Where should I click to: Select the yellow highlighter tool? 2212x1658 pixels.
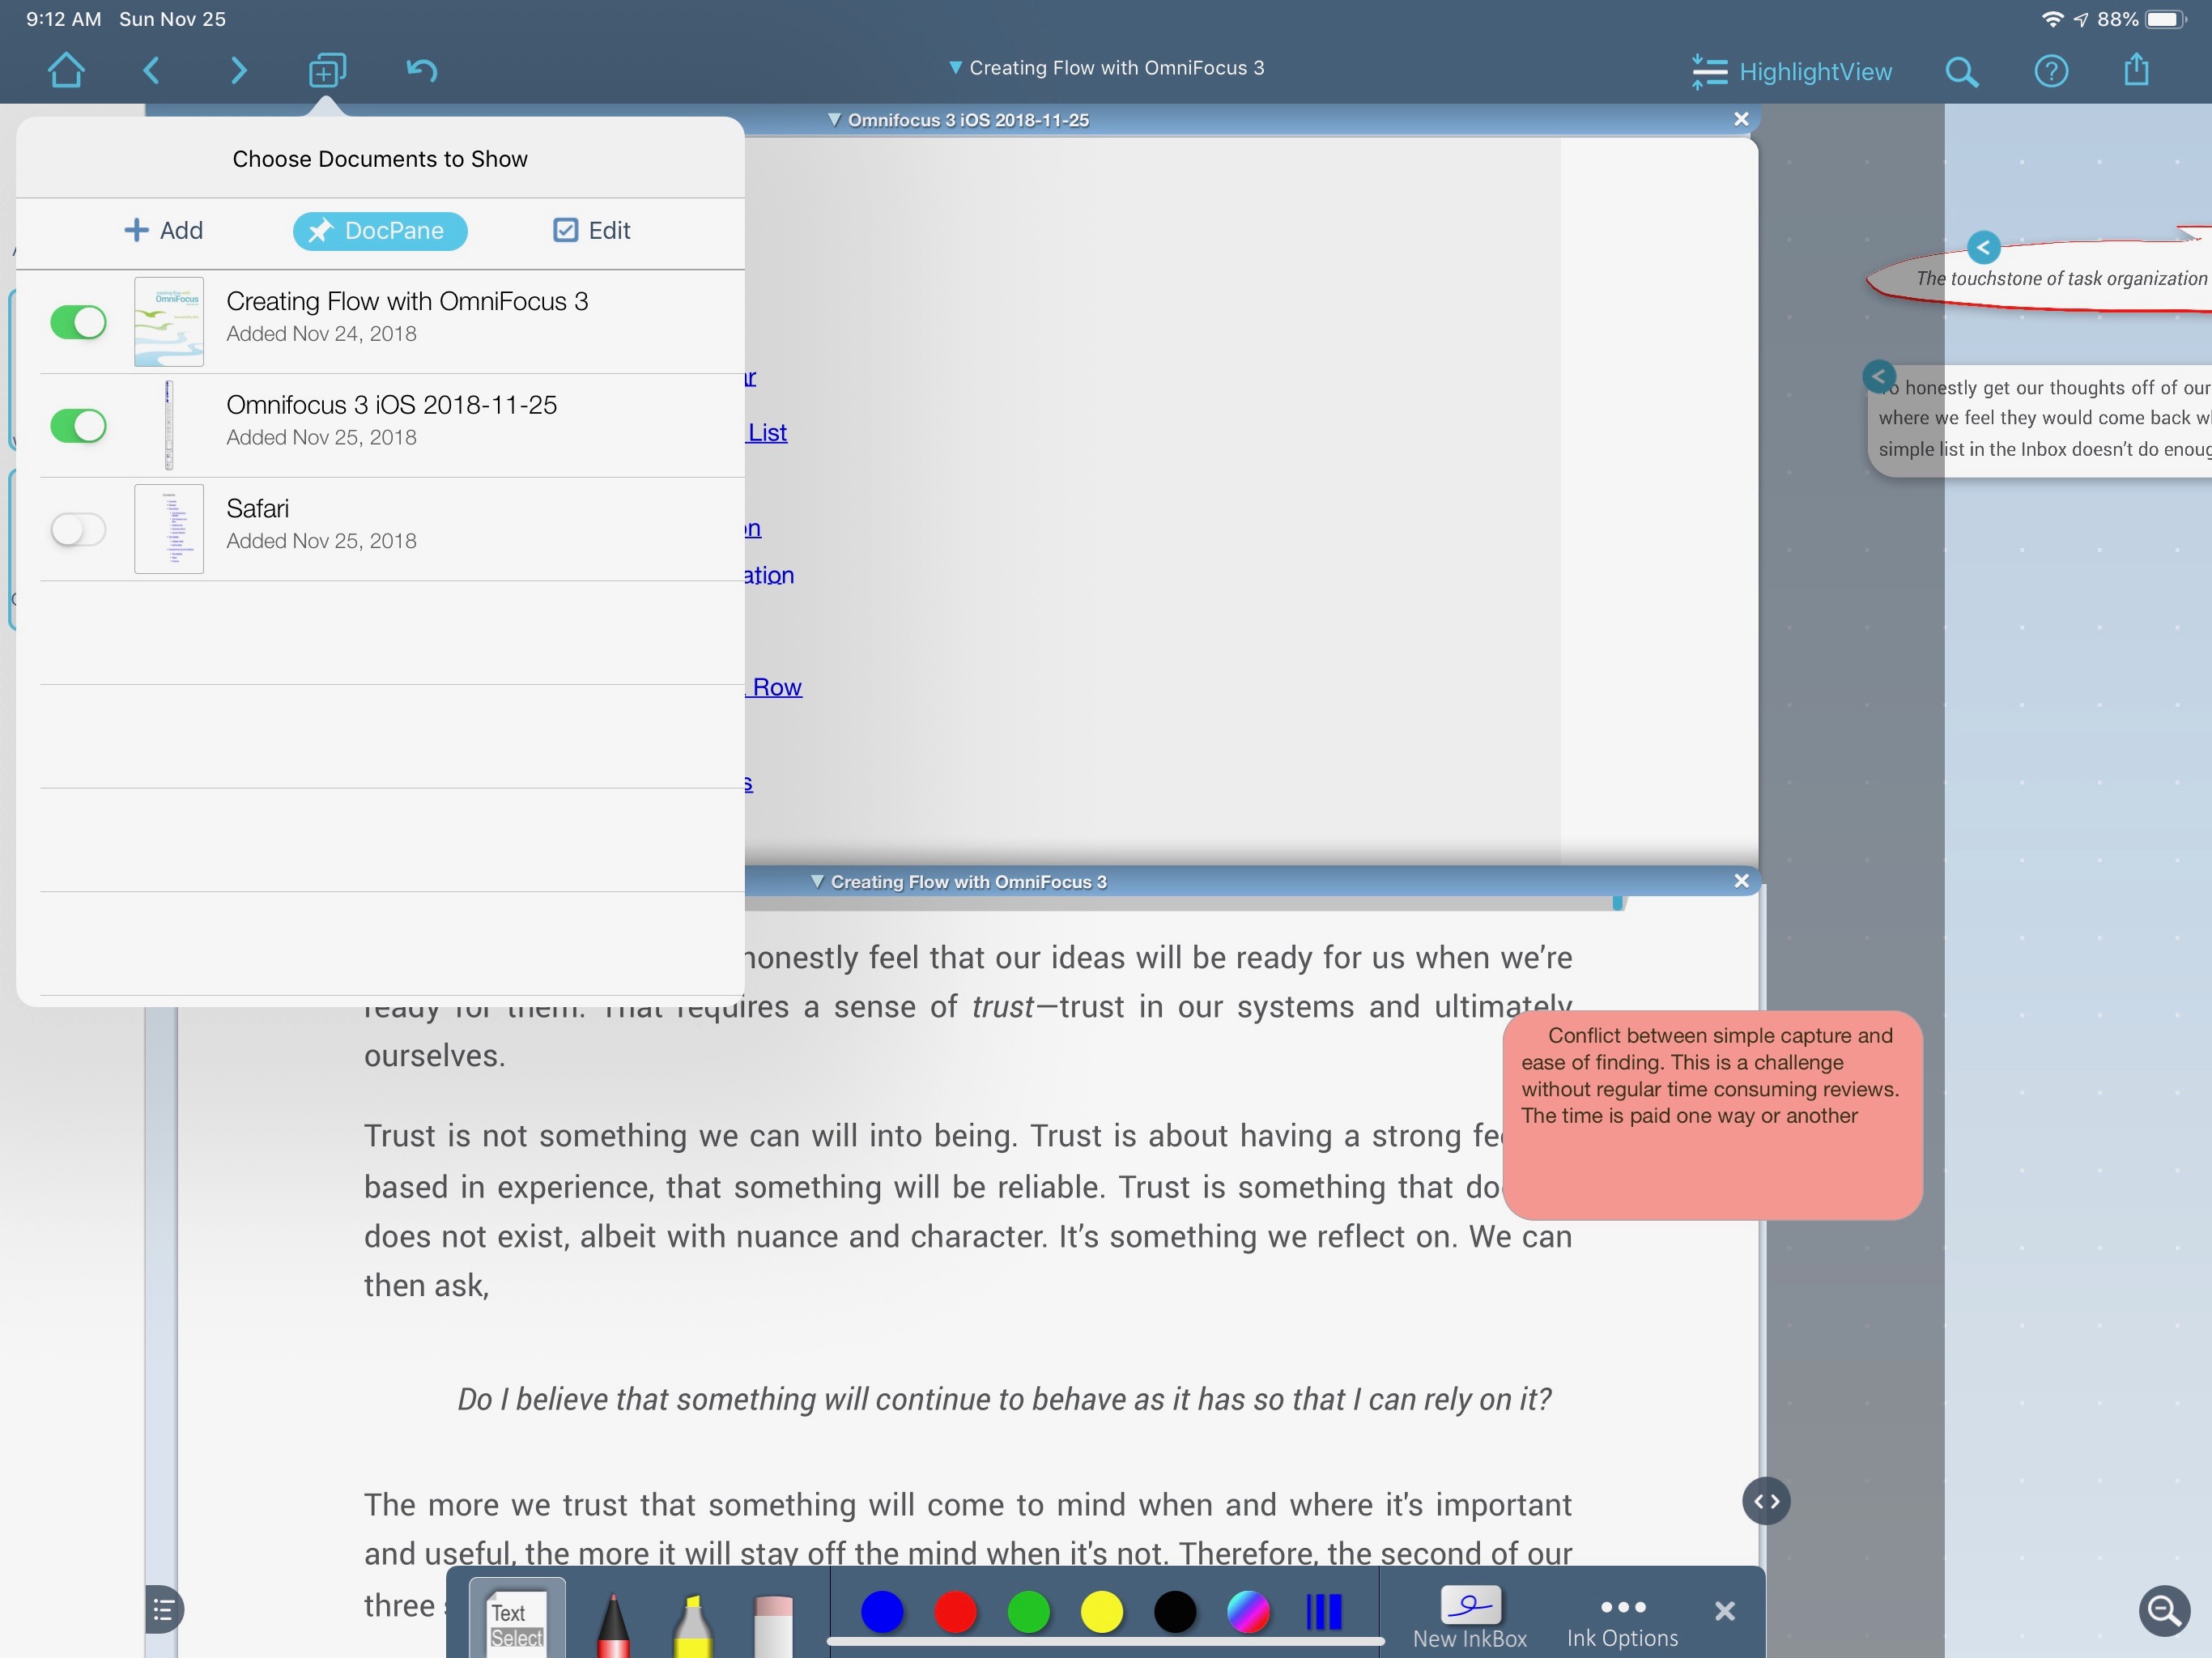click(693, 1625)
